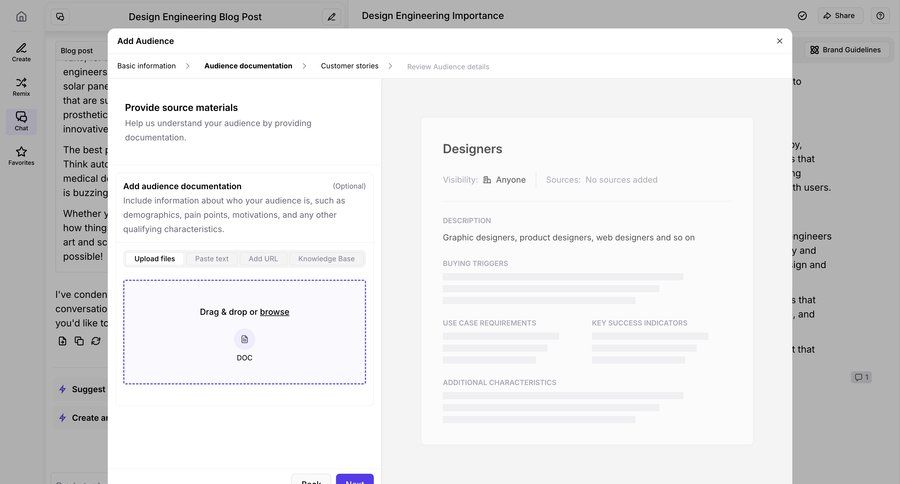Select the Blog post tab label
This screenshot has height=484, width=900.
tap(77, 51)
